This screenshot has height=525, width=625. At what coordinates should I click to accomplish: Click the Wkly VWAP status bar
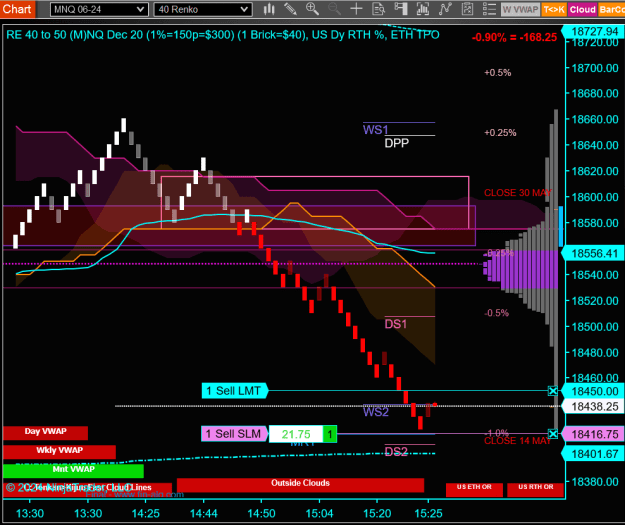click(x=59, y=451)
